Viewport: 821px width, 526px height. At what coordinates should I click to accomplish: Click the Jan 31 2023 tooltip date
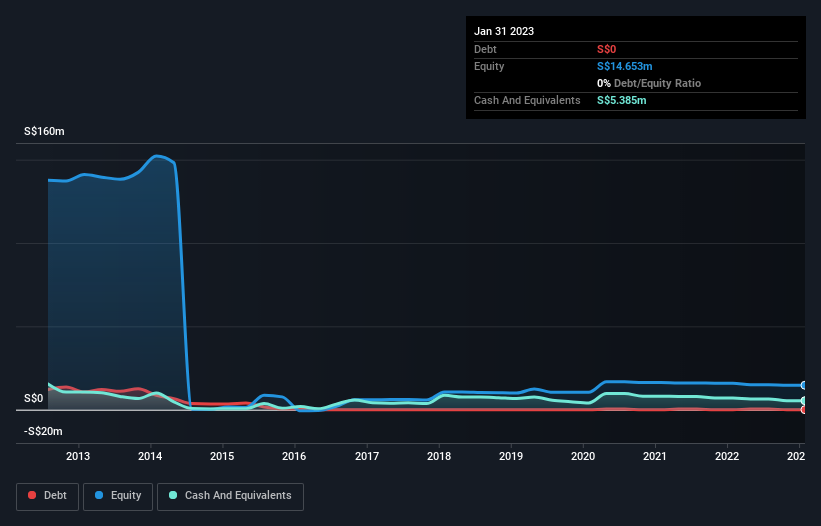pos(504,31)
